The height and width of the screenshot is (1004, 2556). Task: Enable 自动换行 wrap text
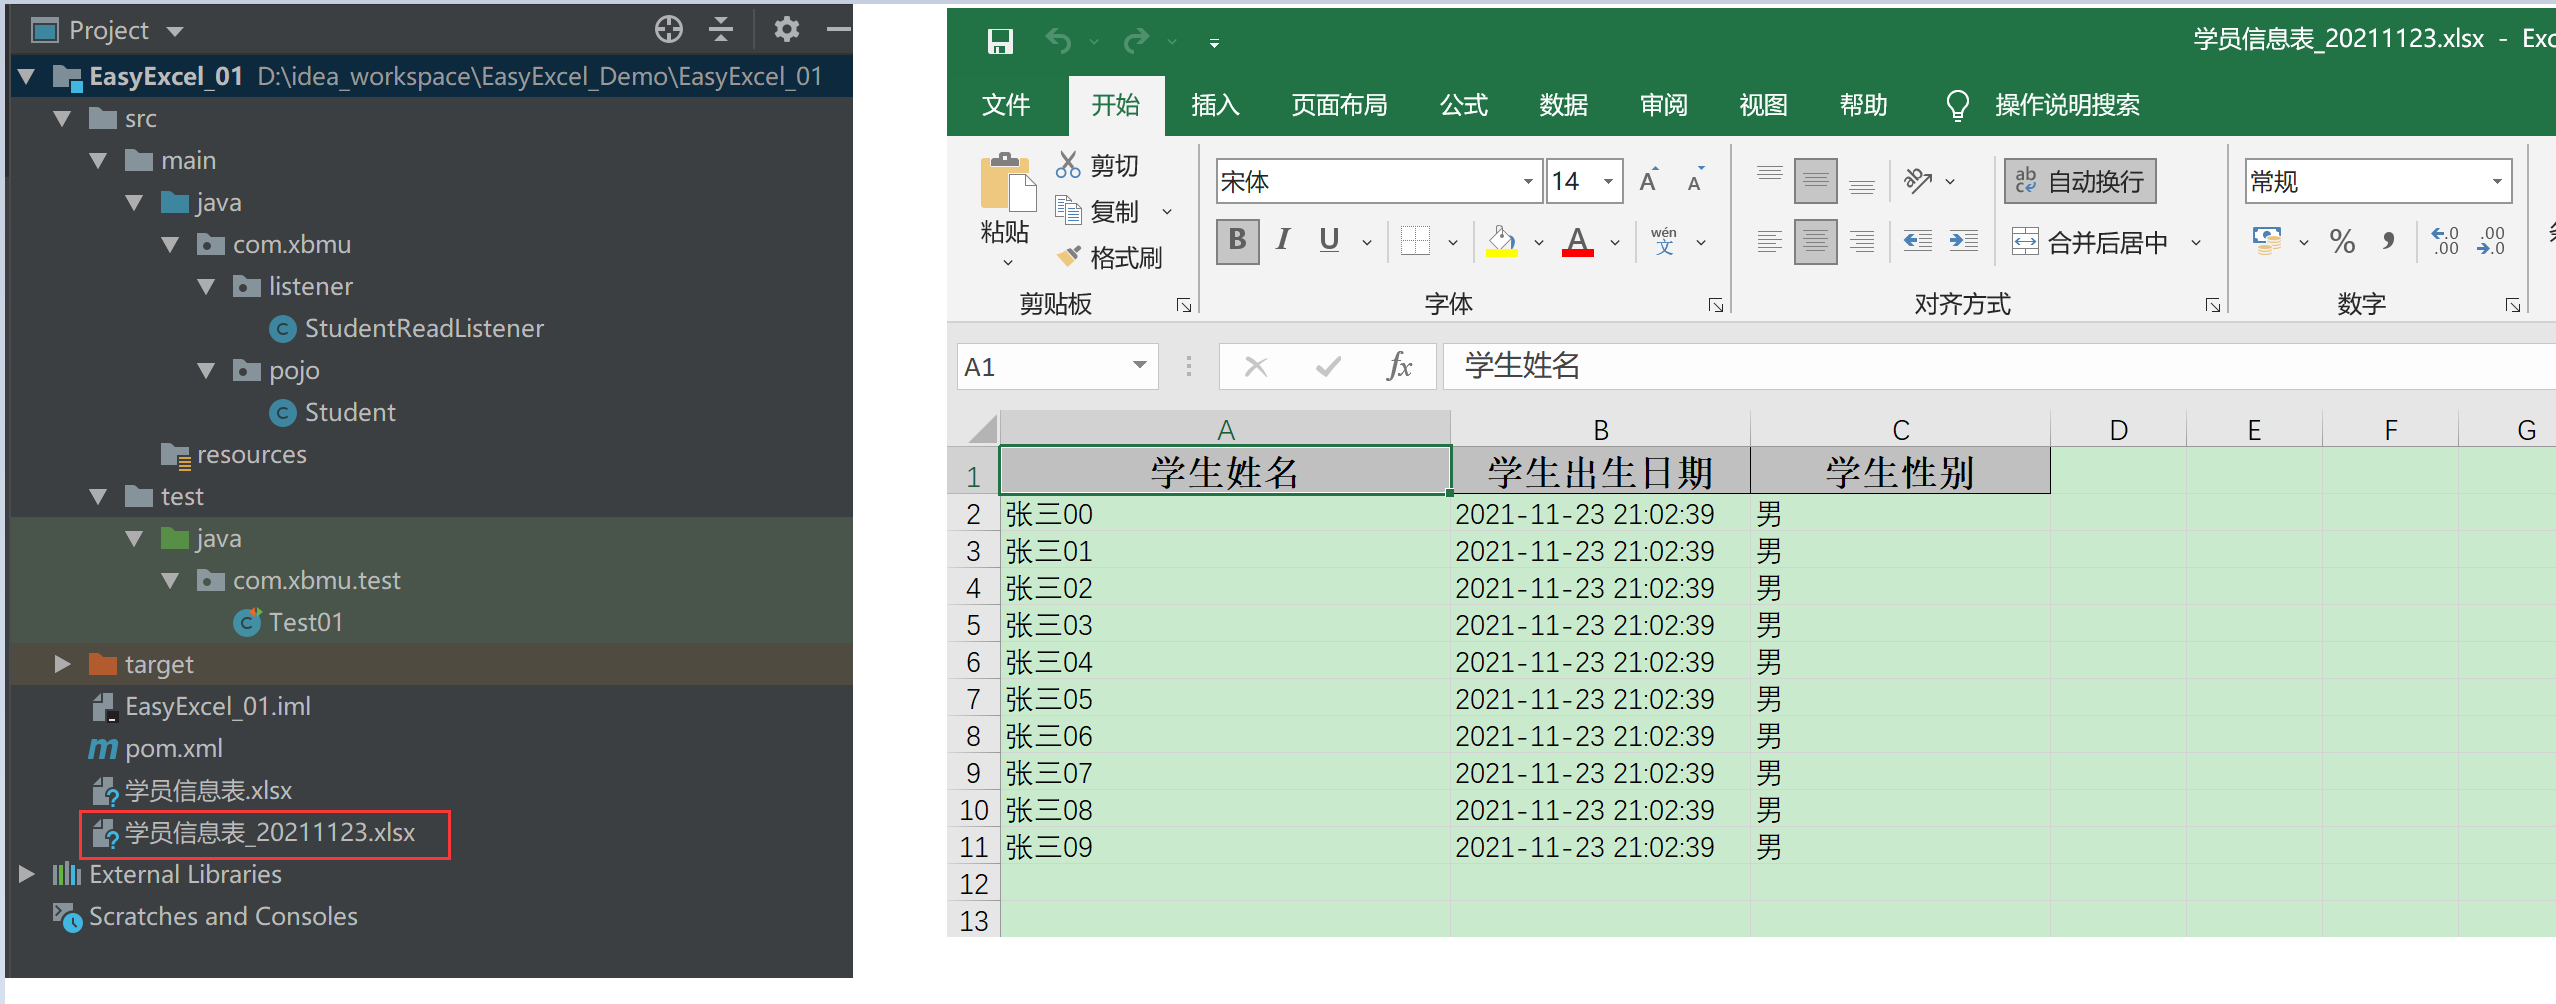click(x=2080, y=181)
